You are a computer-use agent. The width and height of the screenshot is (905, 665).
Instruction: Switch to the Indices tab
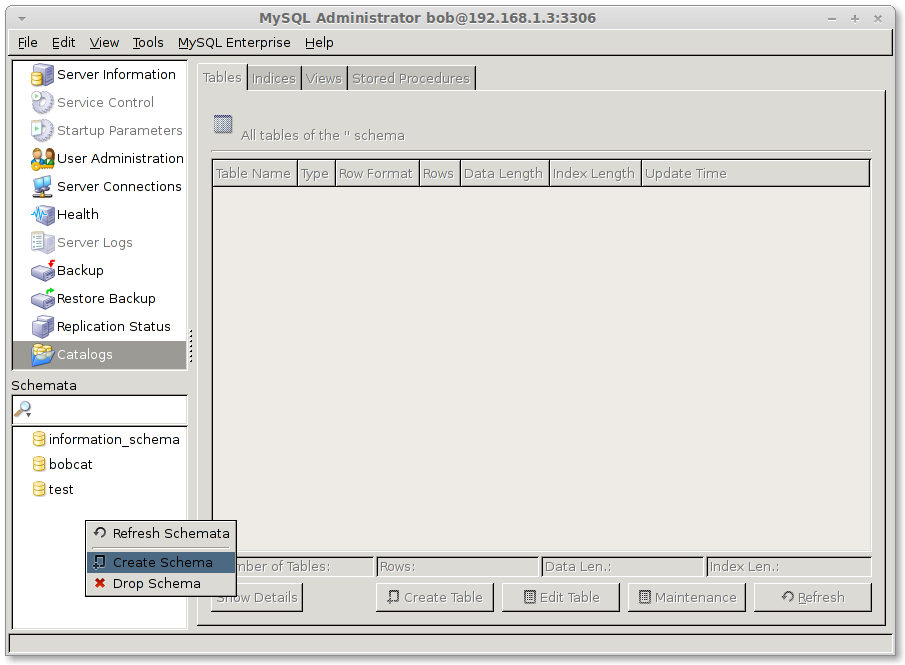(274, 79)
